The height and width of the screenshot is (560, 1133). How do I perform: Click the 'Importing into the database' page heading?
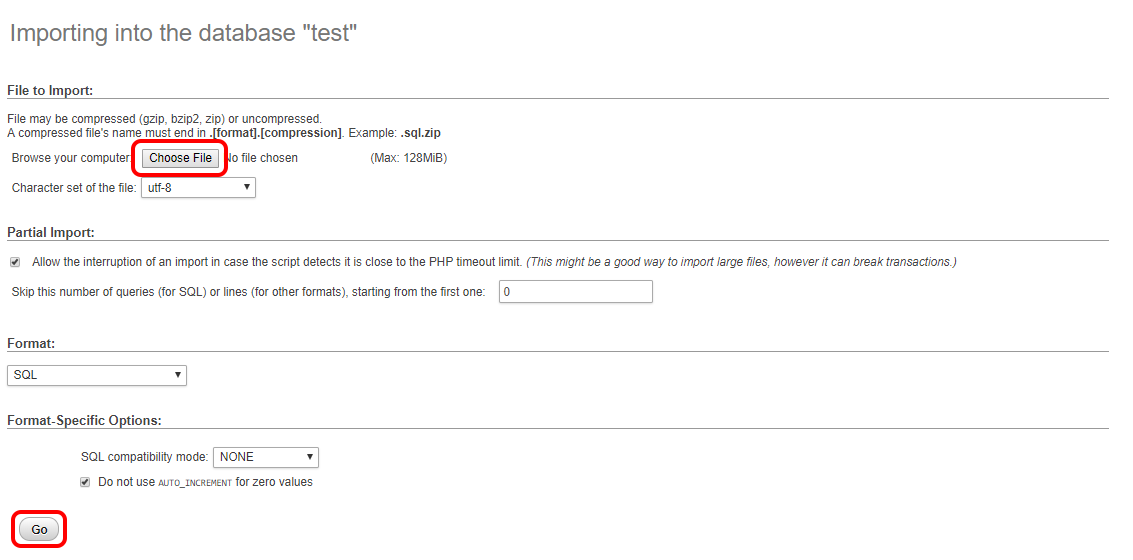click(183, 33)
